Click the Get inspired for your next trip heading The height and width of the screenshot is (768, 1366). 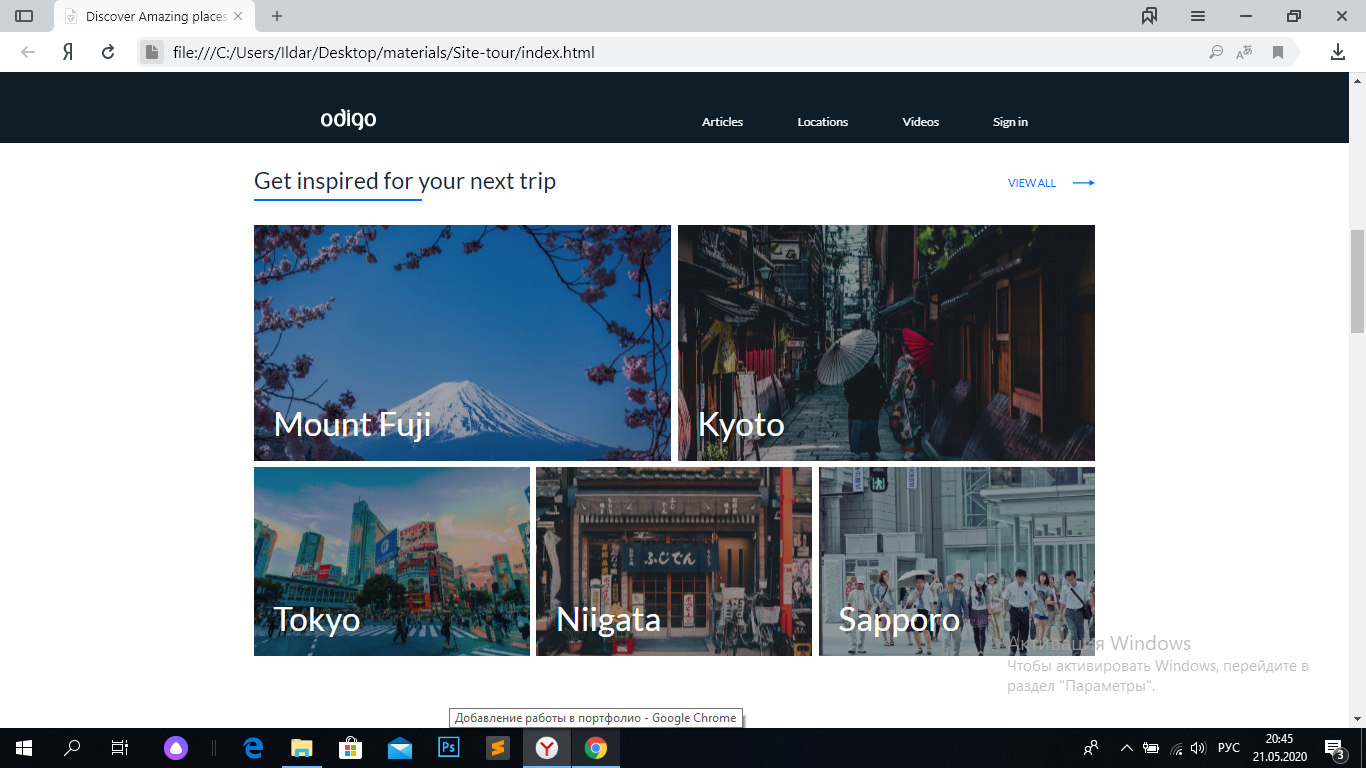pos(405,181)
